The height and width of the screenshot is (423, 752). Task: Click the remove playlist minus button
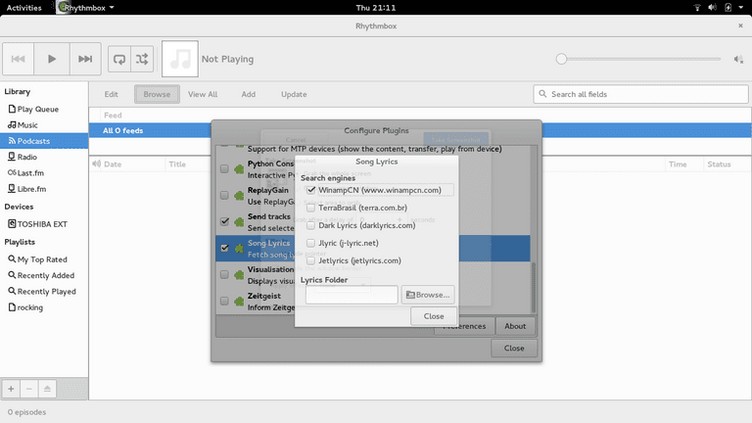pyautogui.click(x=29, y=388)
